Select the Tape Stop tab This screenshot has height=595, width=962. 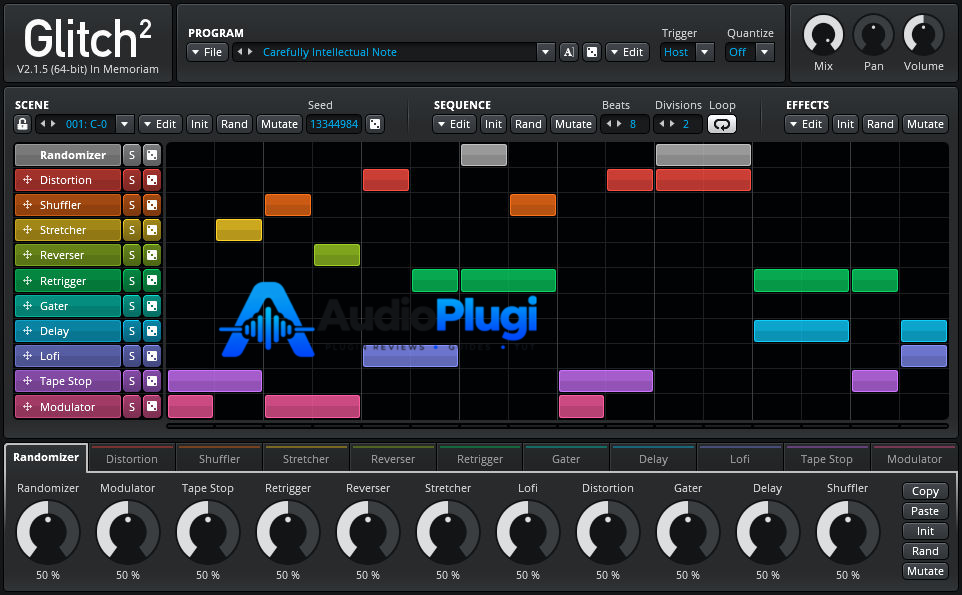[826, 459]
